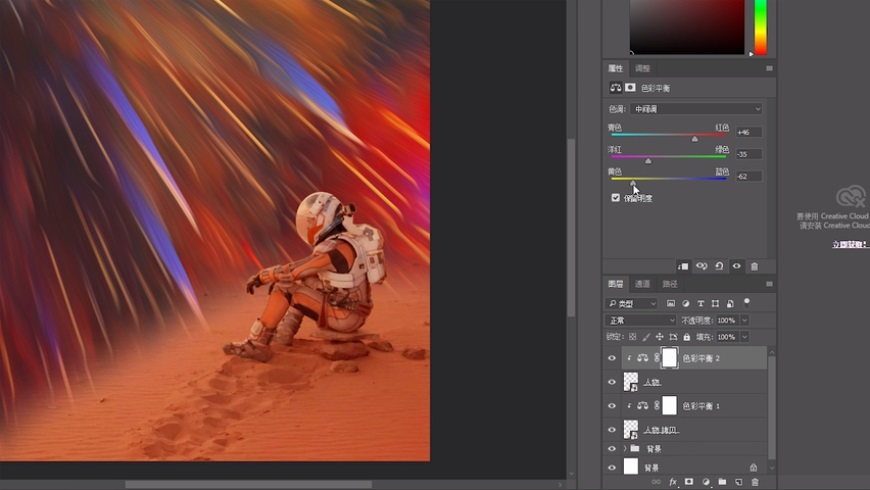
Task: Click cyan-red slider handle
Action: tap(694, 139)
